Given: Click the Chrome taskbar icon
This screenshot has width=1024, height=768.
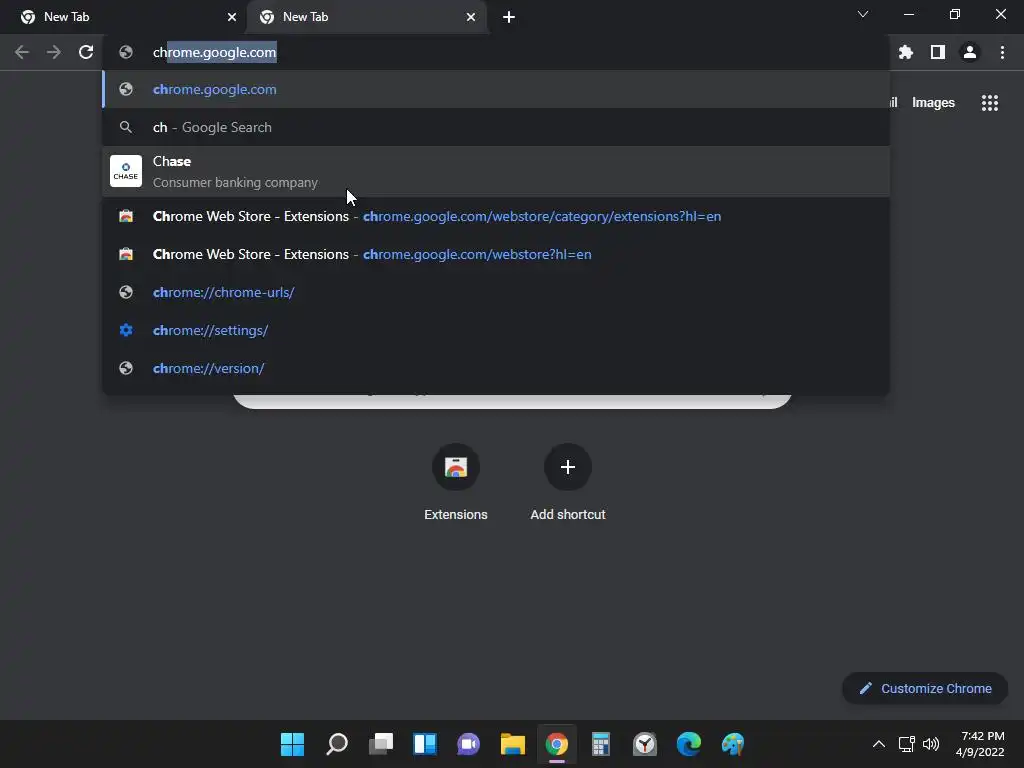Looking at the screenshot, I should [556, 744].
